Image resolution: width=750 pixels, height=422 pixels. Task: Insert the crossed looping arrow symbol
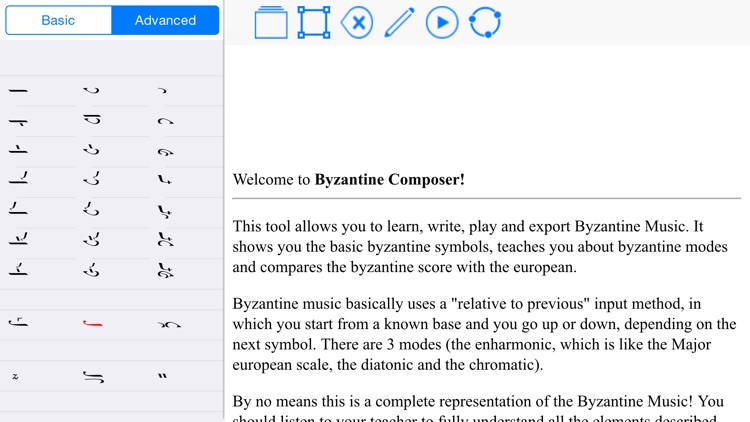click(x=169, y=325)
